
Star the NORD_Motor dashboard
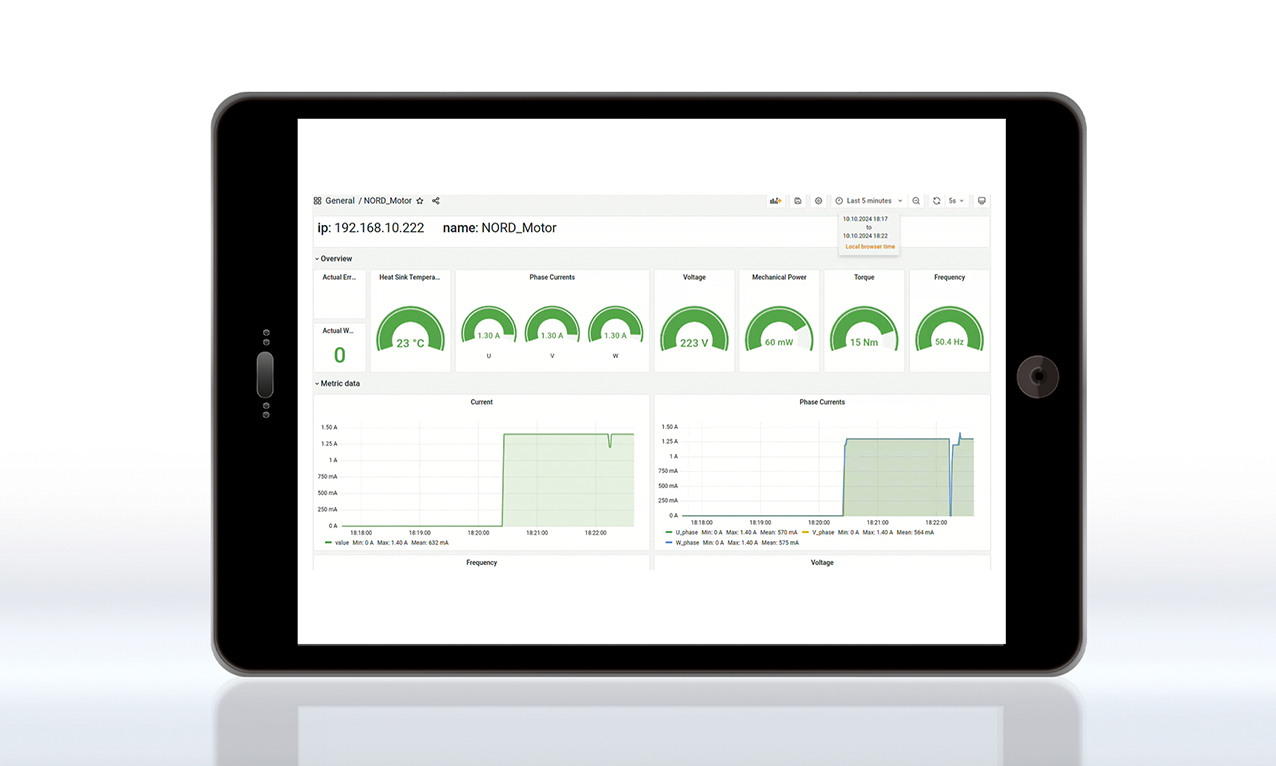[x=419, y=200]
